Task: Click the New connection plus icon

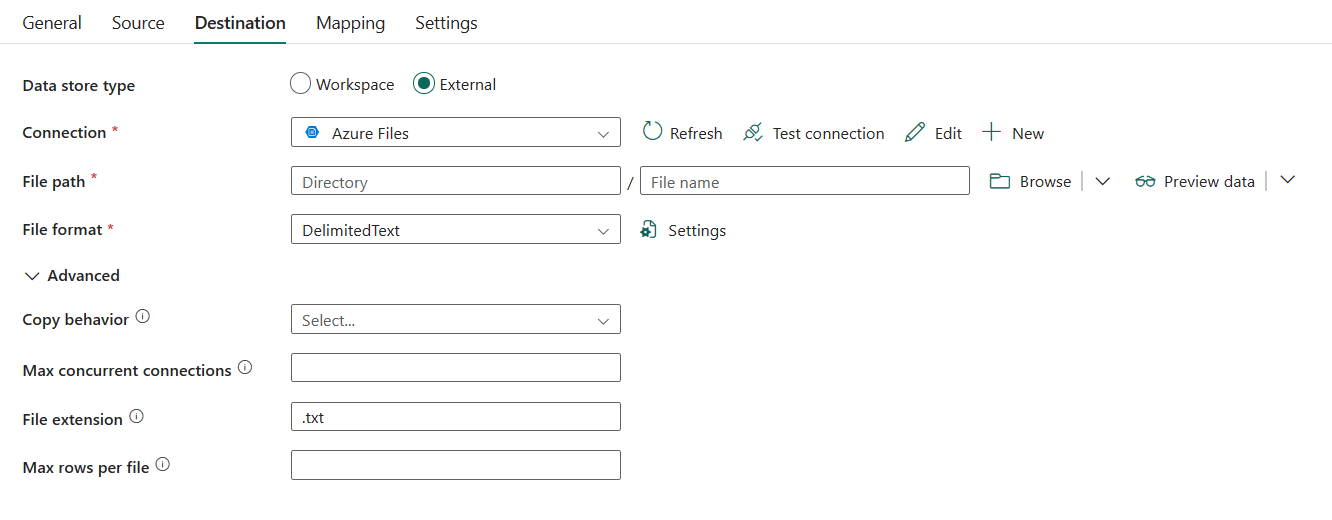Action: pyautogui.click(x=991, y=132)
